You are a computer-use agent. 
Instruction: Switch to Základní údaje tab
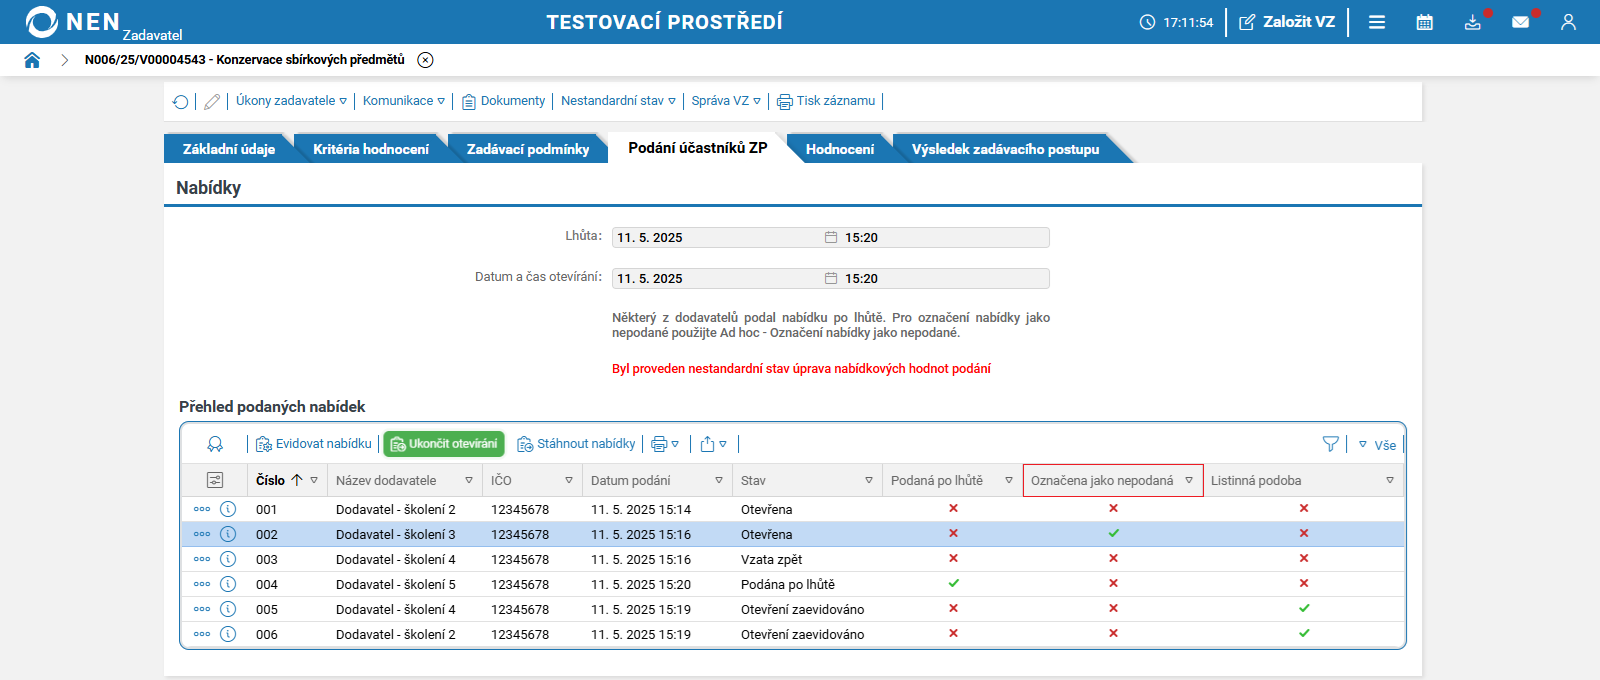(229, 149)
